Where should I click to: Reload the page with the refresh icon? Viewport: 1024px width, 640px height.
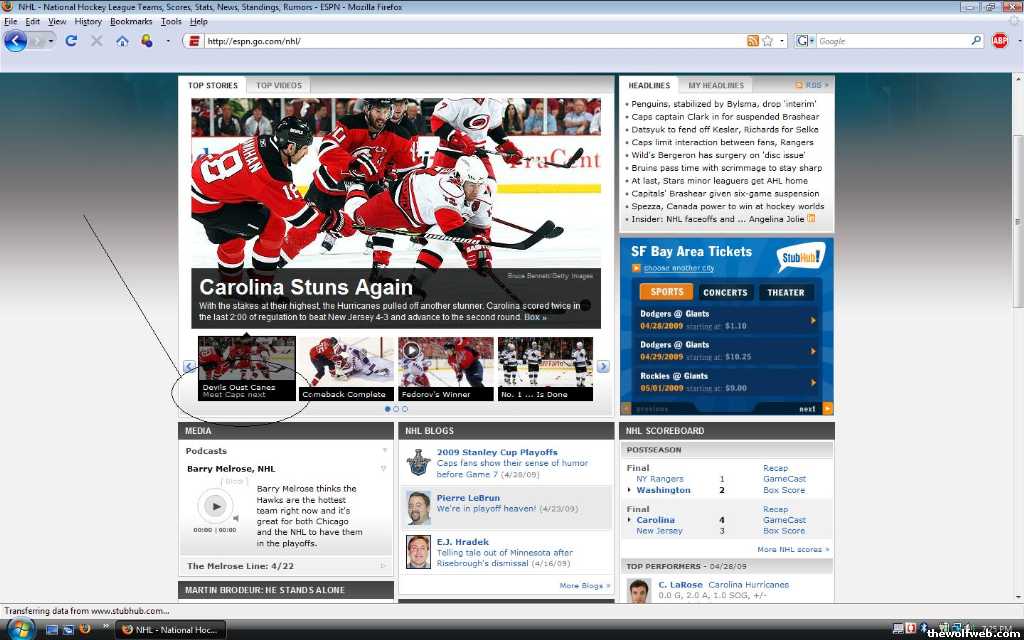[71, 41]
